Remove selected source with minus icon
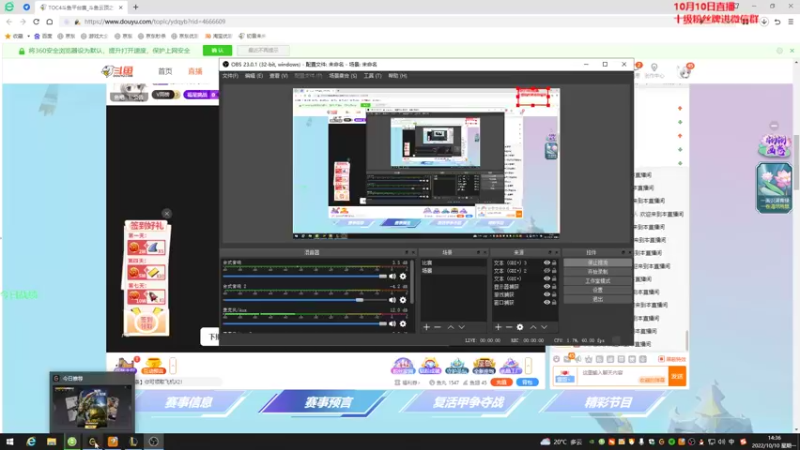 [509, 327]
